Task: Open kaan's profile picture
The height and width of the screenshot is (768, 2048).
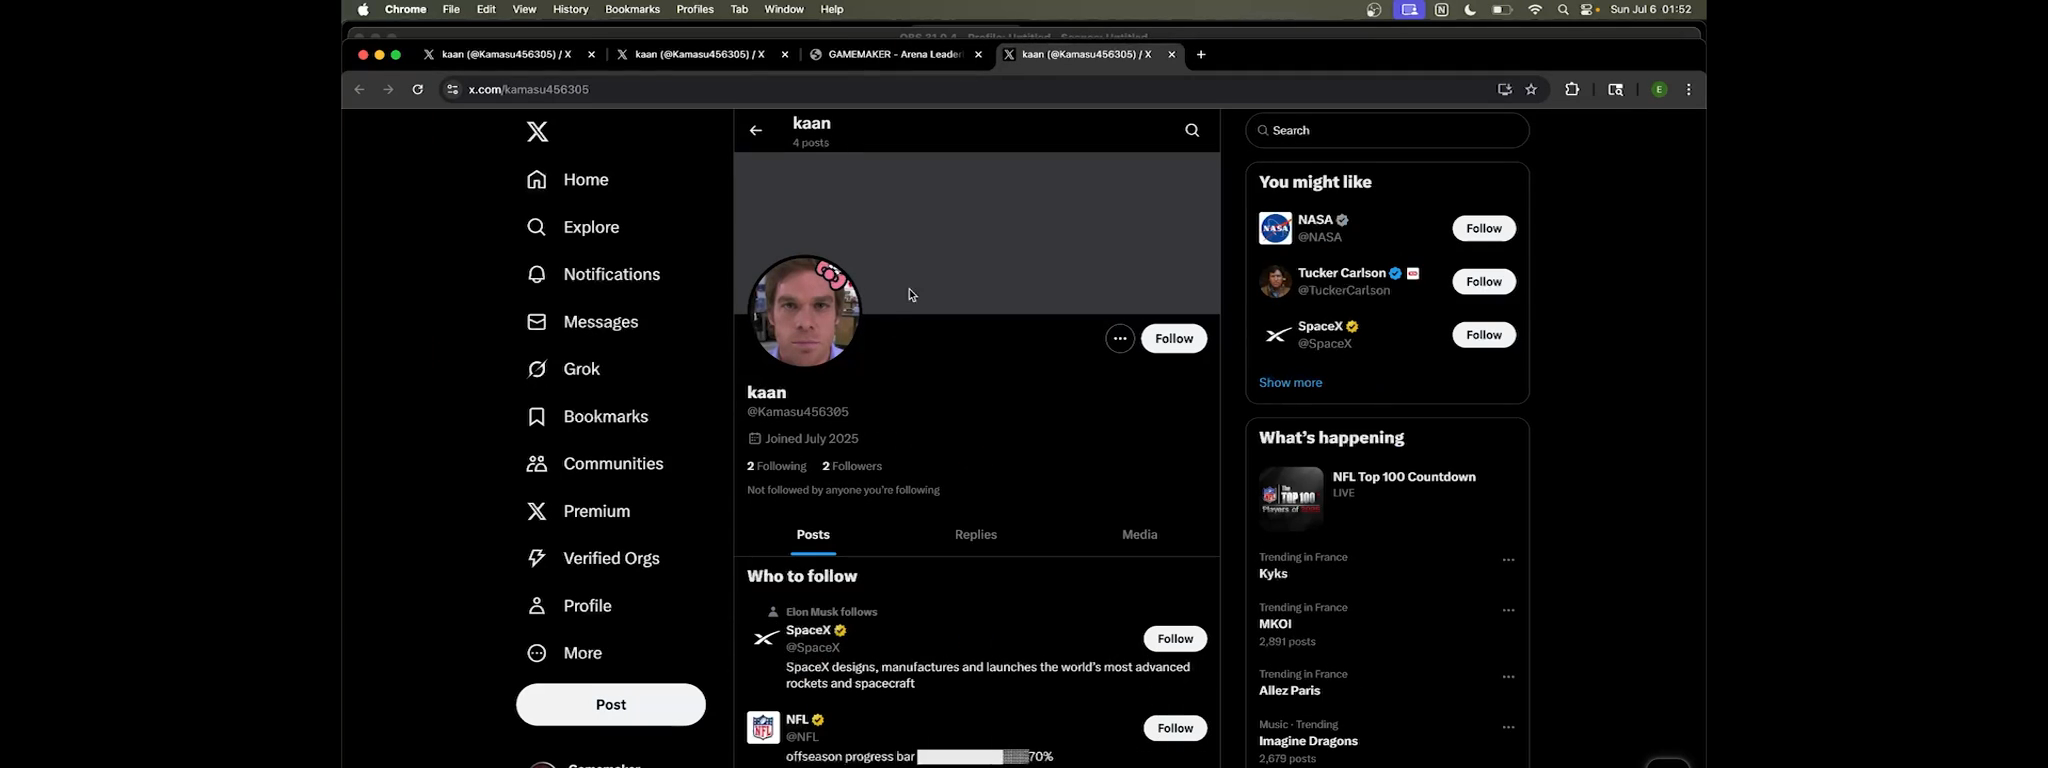Action: click(x=805, y=311)
